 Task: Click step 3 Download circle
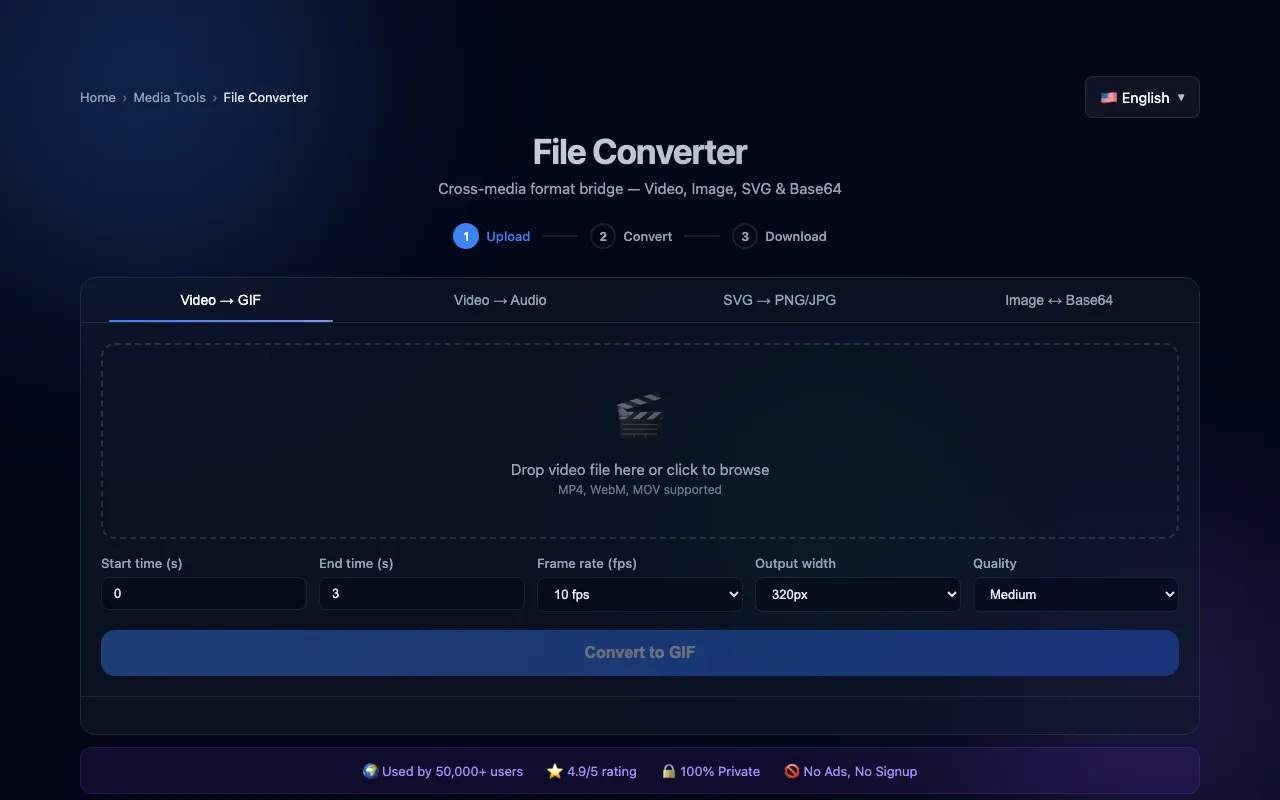pos(744,236)
